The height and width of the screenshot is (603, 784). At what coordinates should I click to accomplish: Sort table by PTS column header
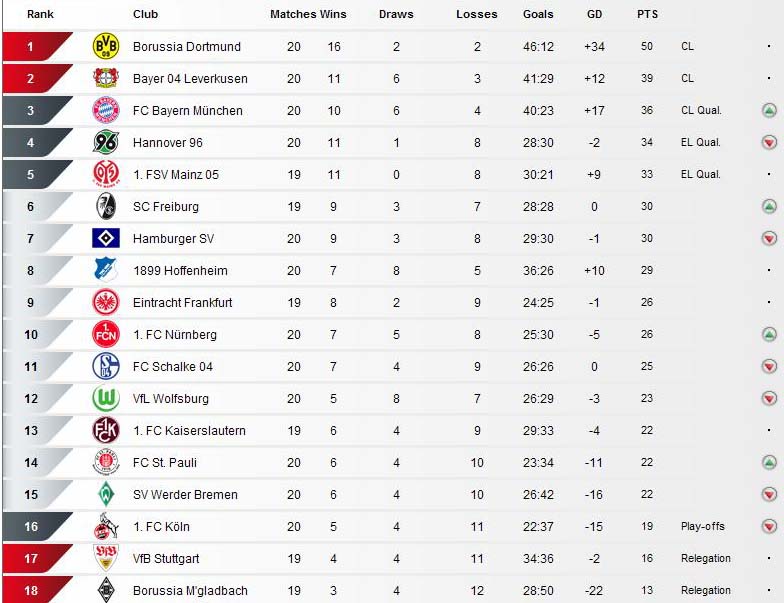coord(647,14)
